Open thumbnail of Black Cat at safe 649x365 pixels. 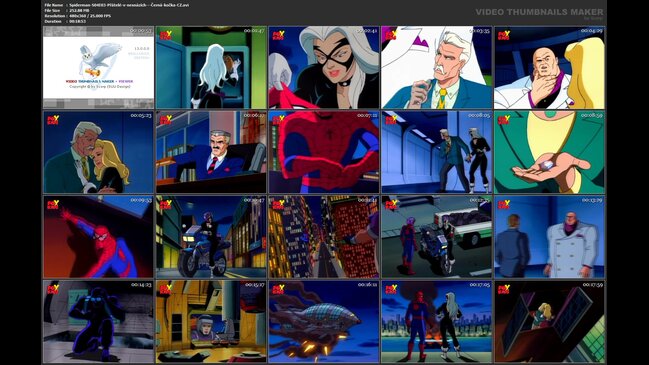point(211,67)
